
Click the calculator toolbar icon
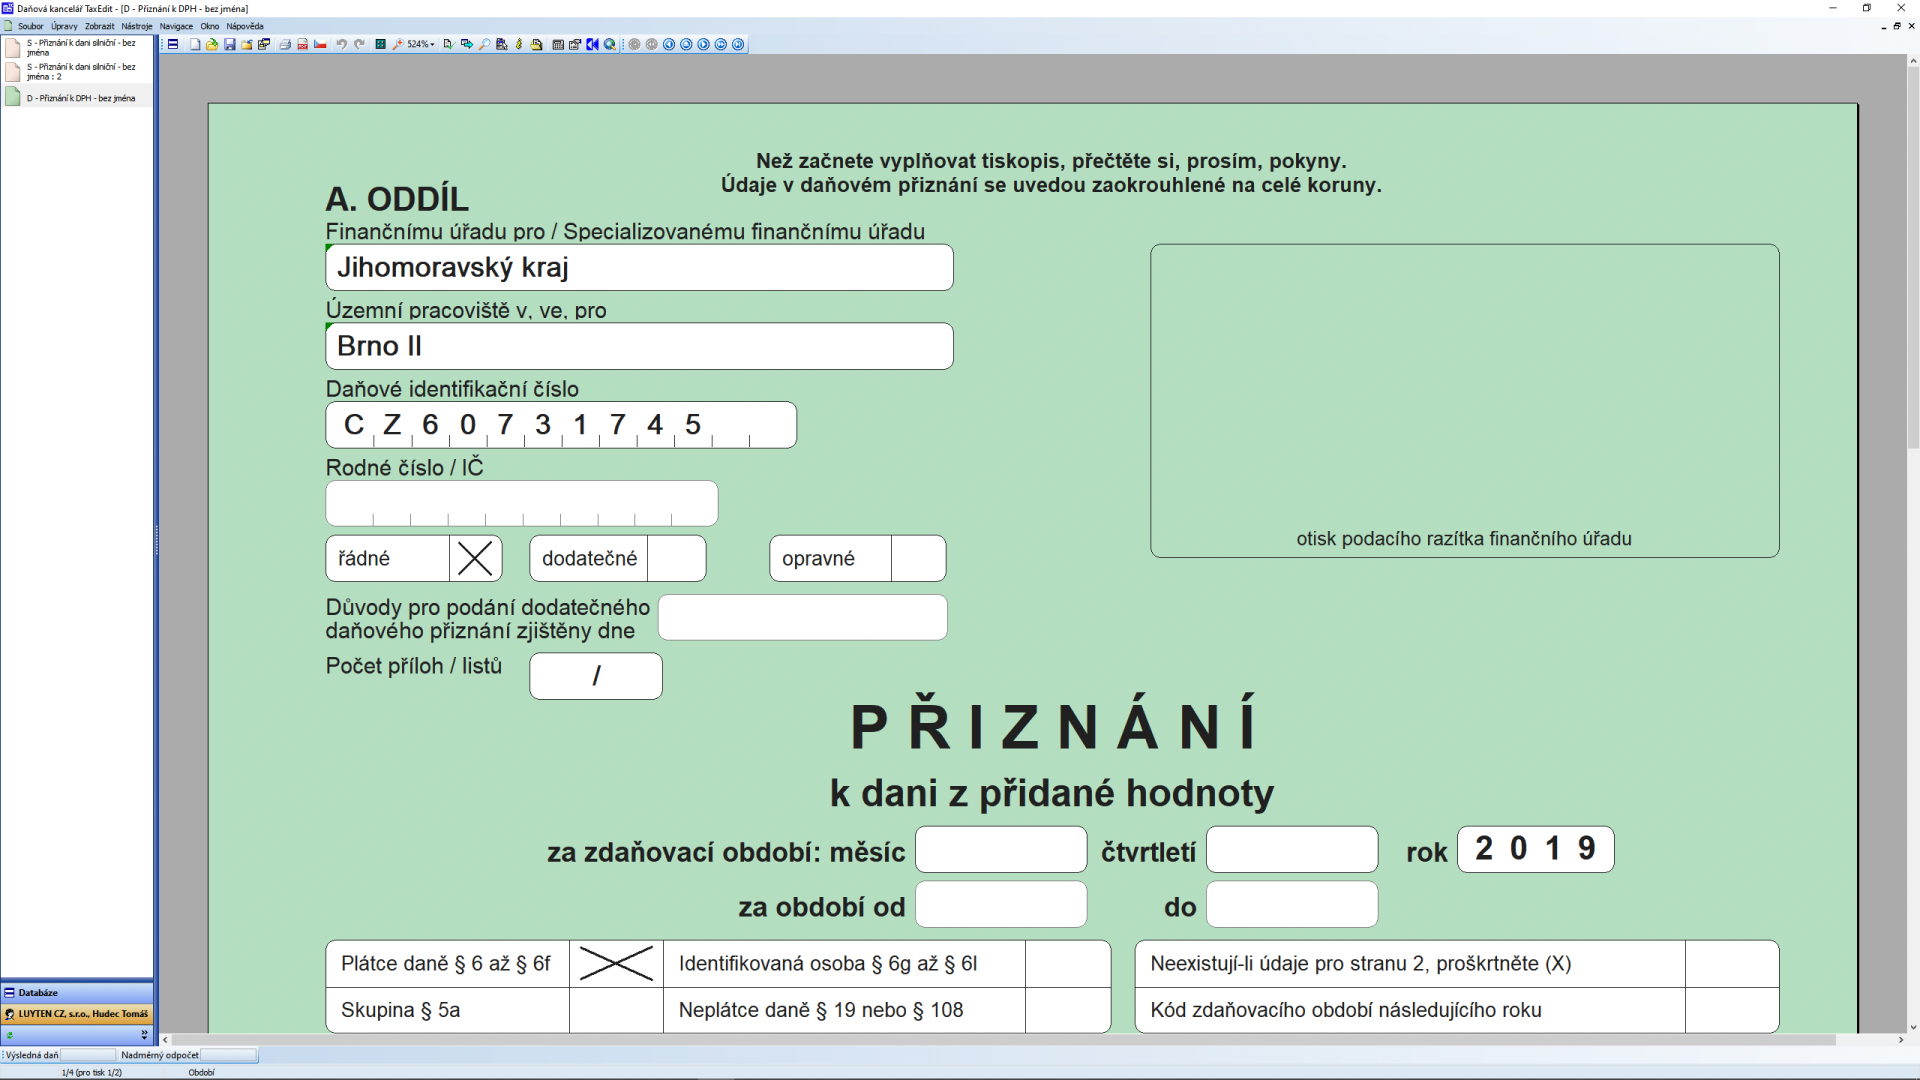(558, 44)
